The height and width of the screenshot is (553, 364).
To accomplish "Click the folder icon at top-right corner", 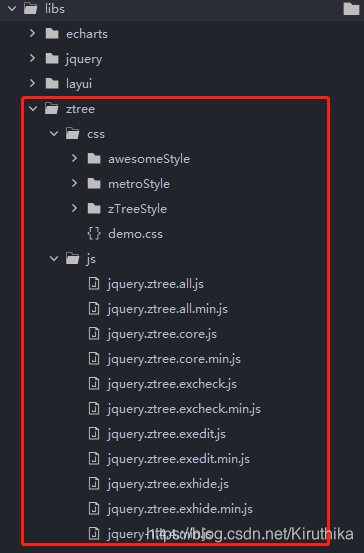I will (x=351, y=8).
